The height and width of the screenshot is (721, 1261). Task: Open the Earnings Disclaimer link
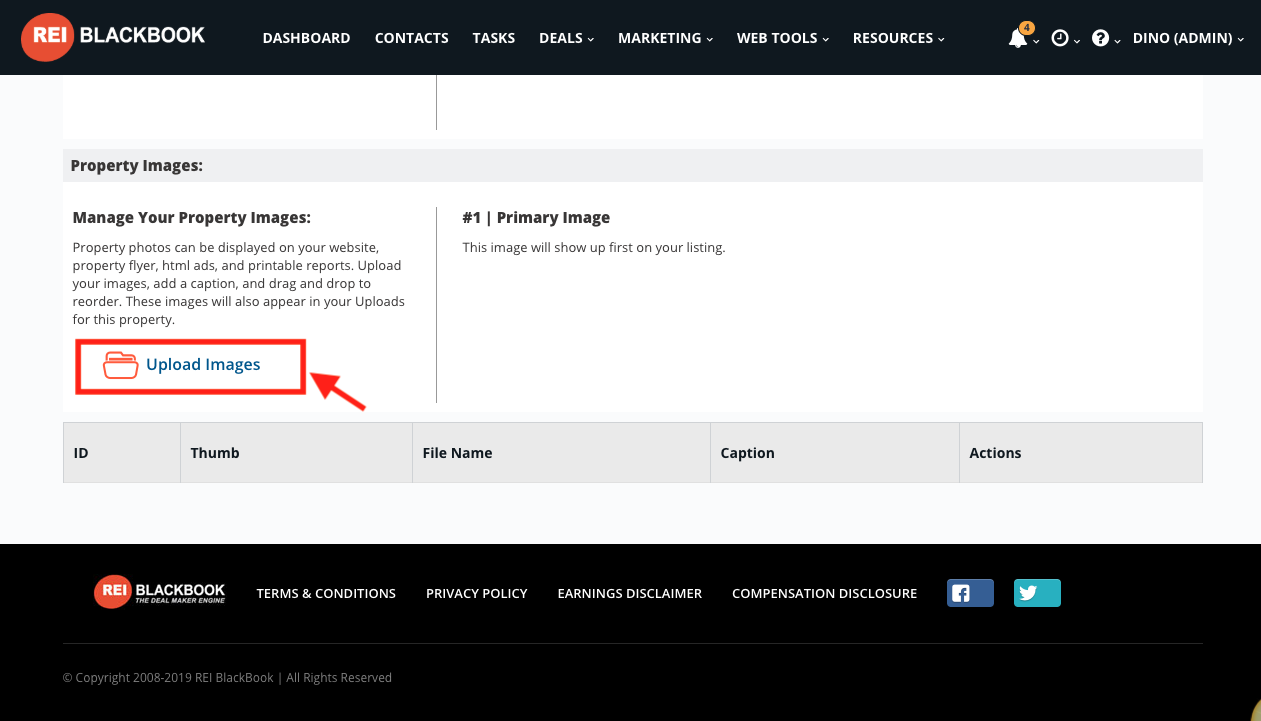click(x=630, y=593)
